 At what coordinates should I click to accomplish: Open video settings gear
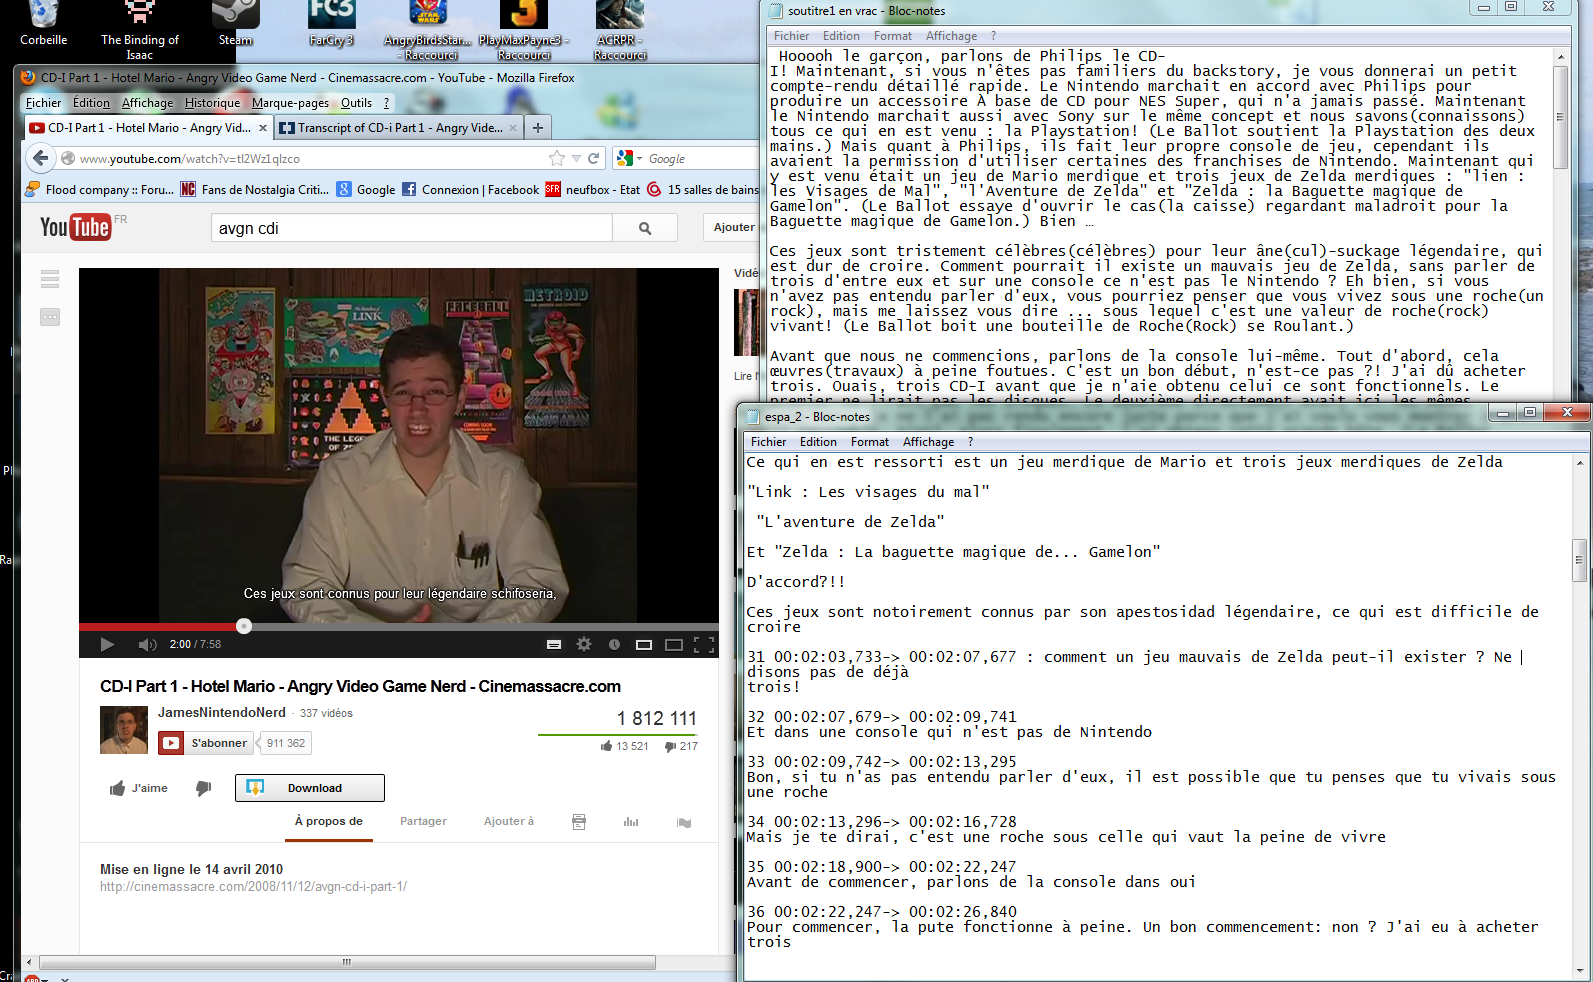(x=584, y=645)
